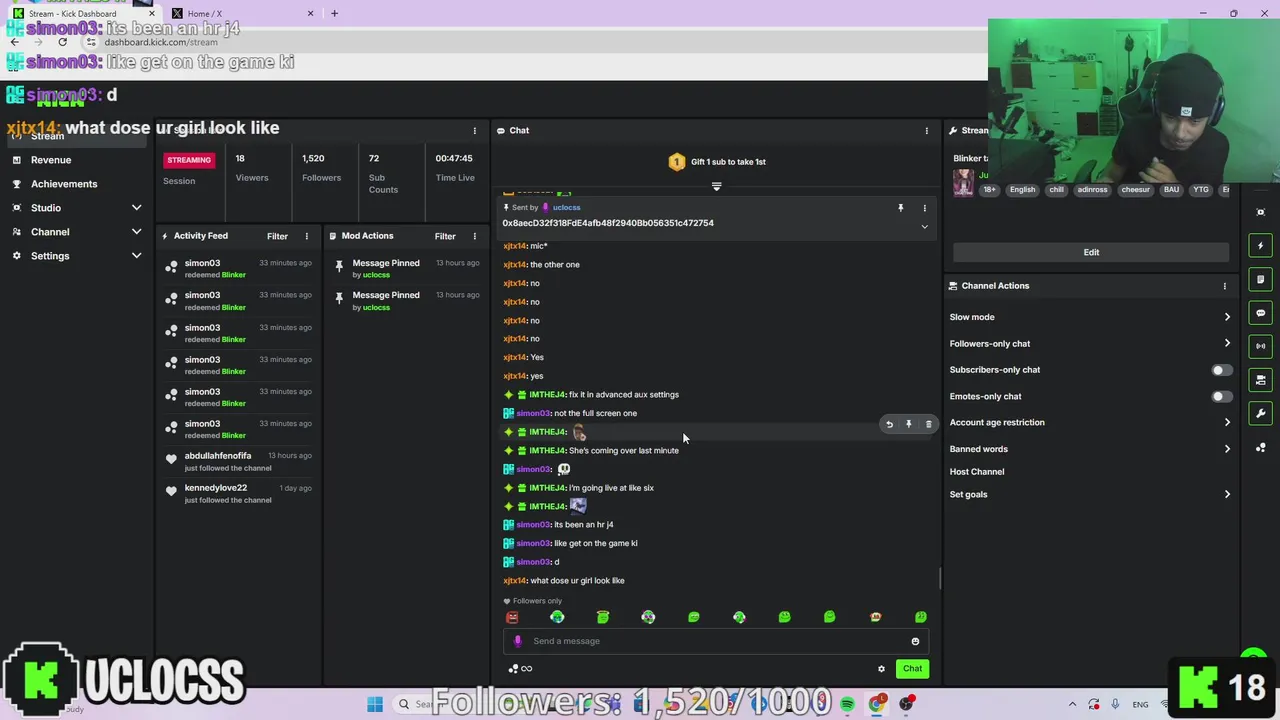
Task: Open emoji picker in message box
Action: coord(915,642)
